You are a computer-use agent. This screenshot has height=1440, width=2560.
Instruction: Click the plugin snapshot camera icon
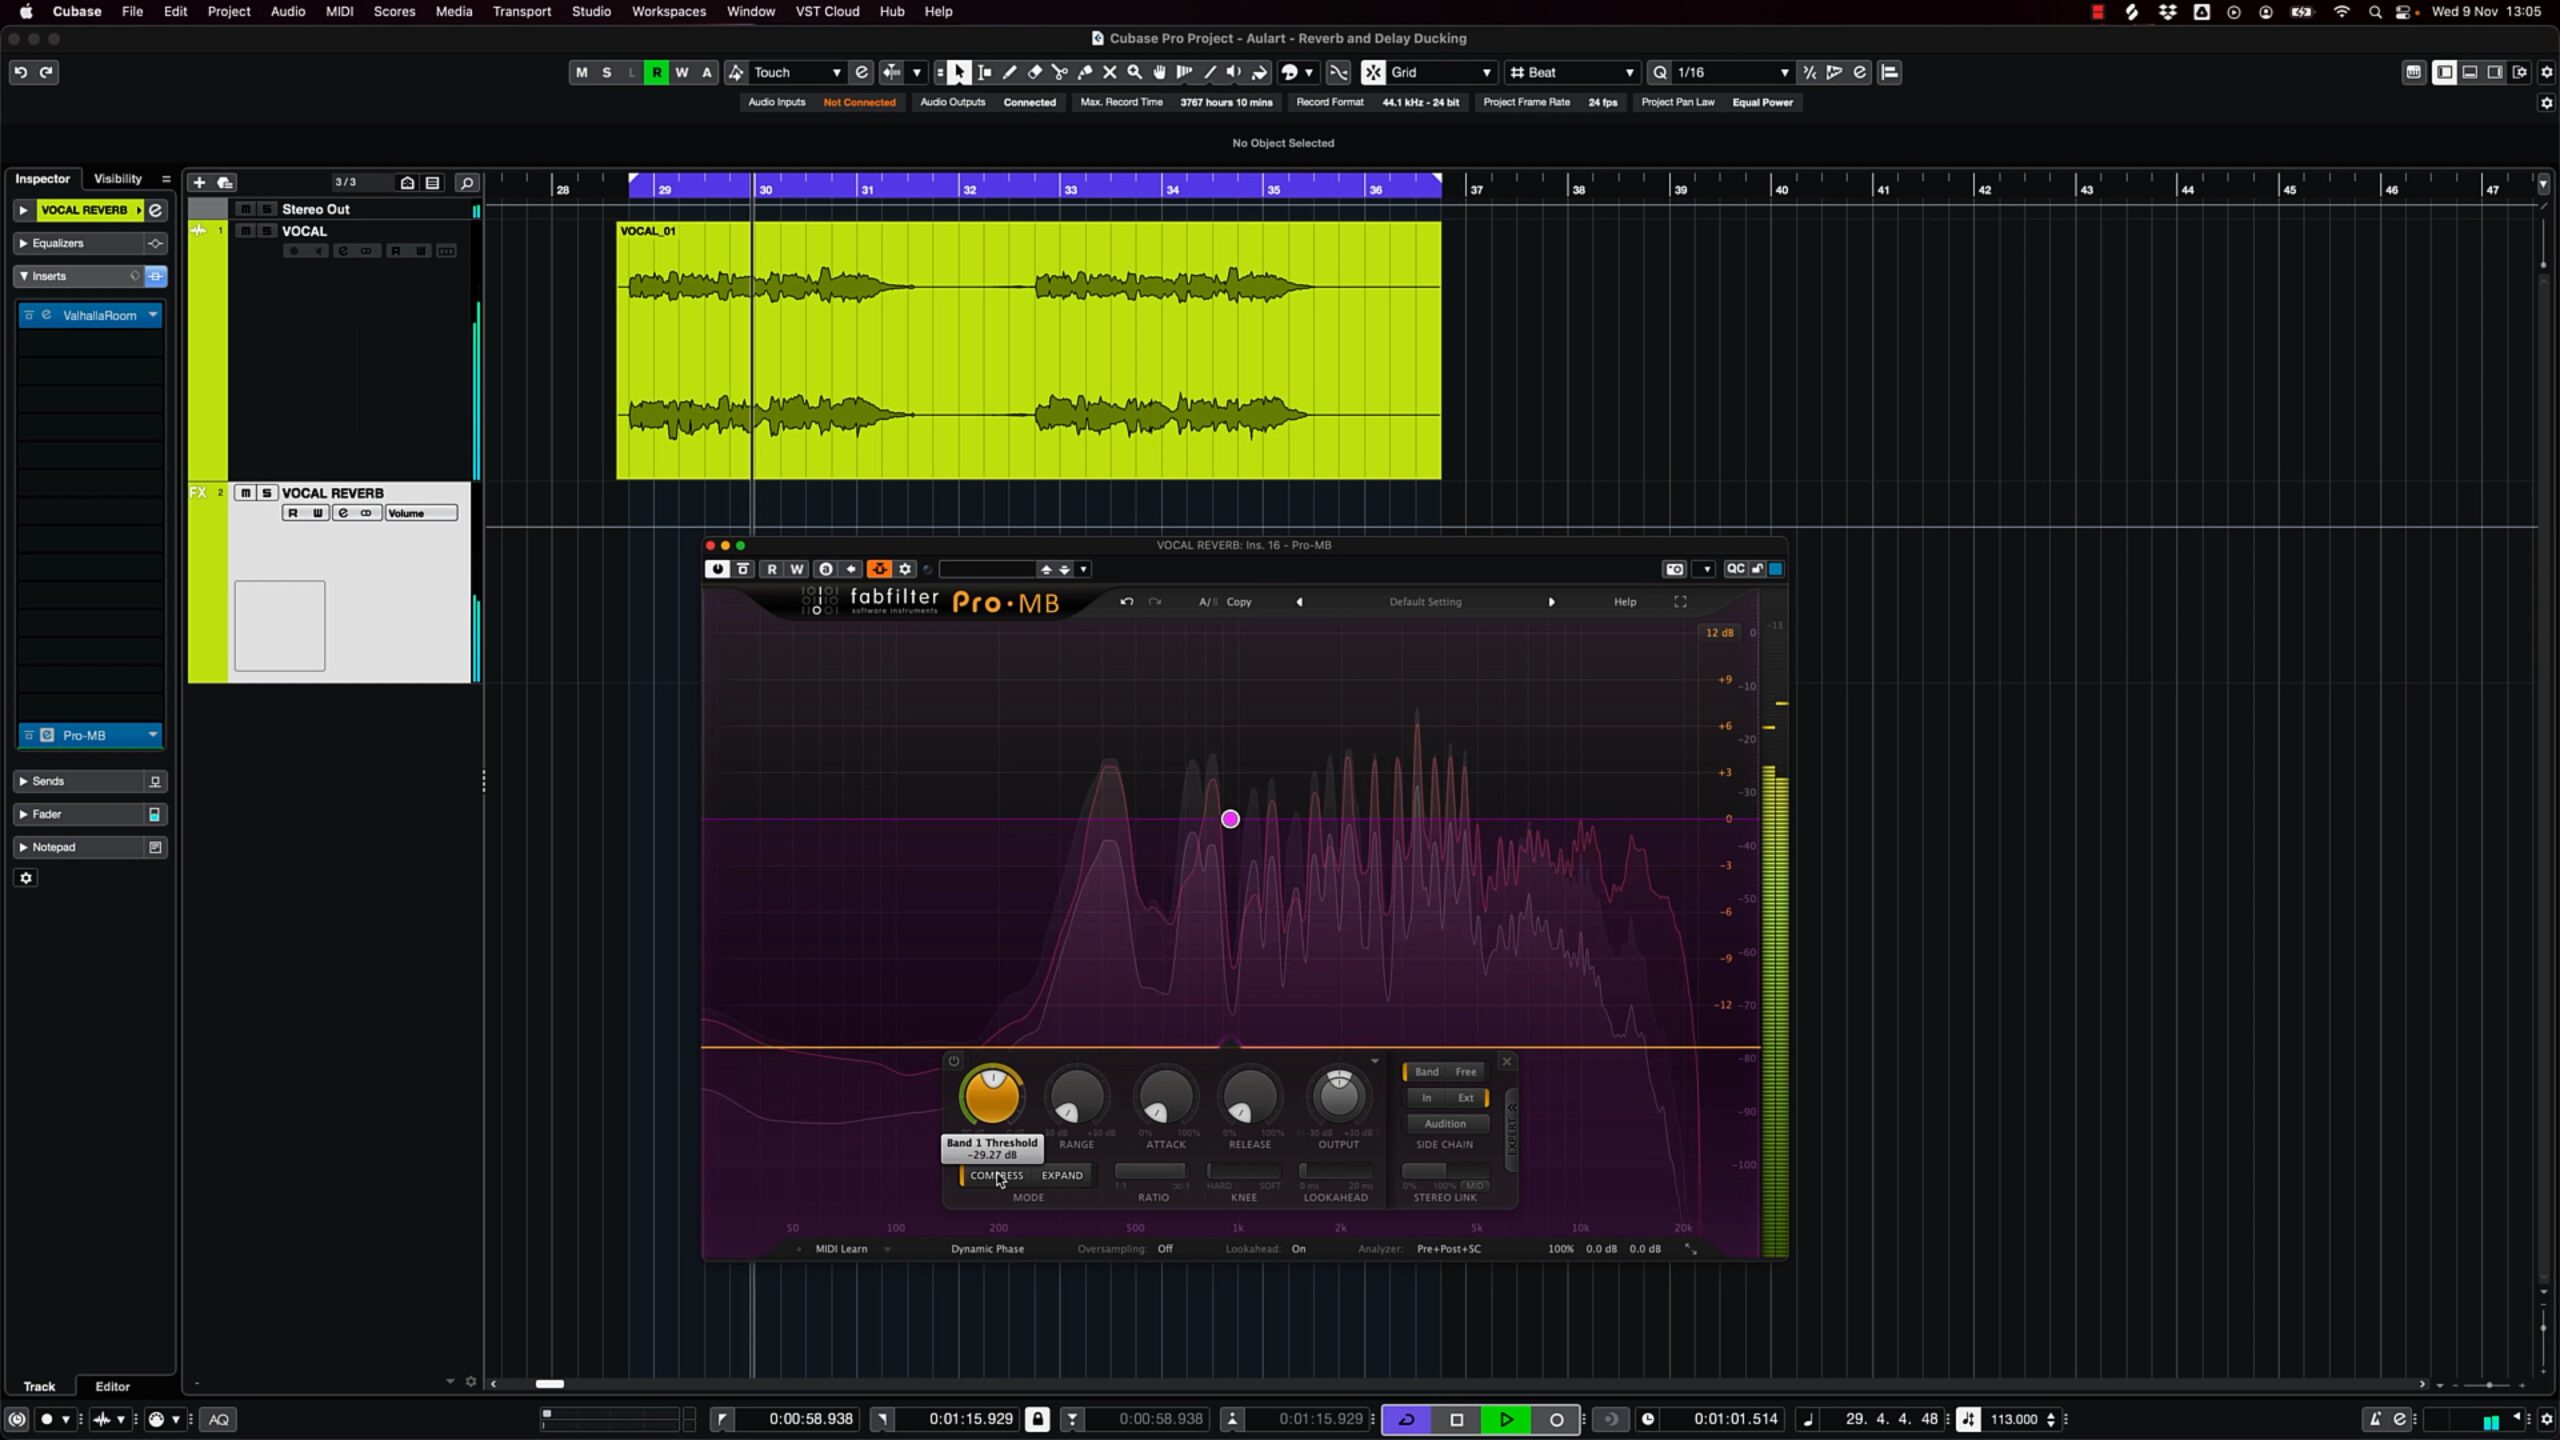[1675, 569]
